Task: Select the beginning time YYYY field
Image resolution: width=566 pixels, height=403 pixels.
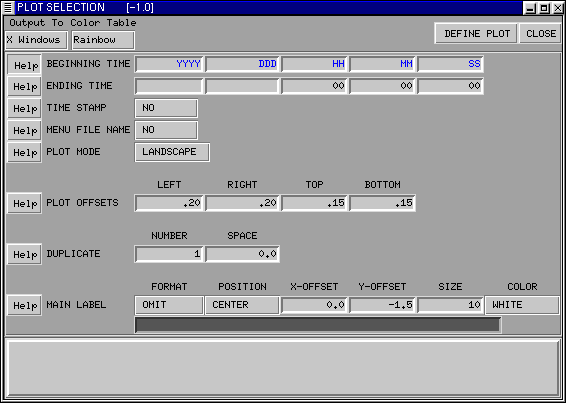Action: (x=169, y=64)
